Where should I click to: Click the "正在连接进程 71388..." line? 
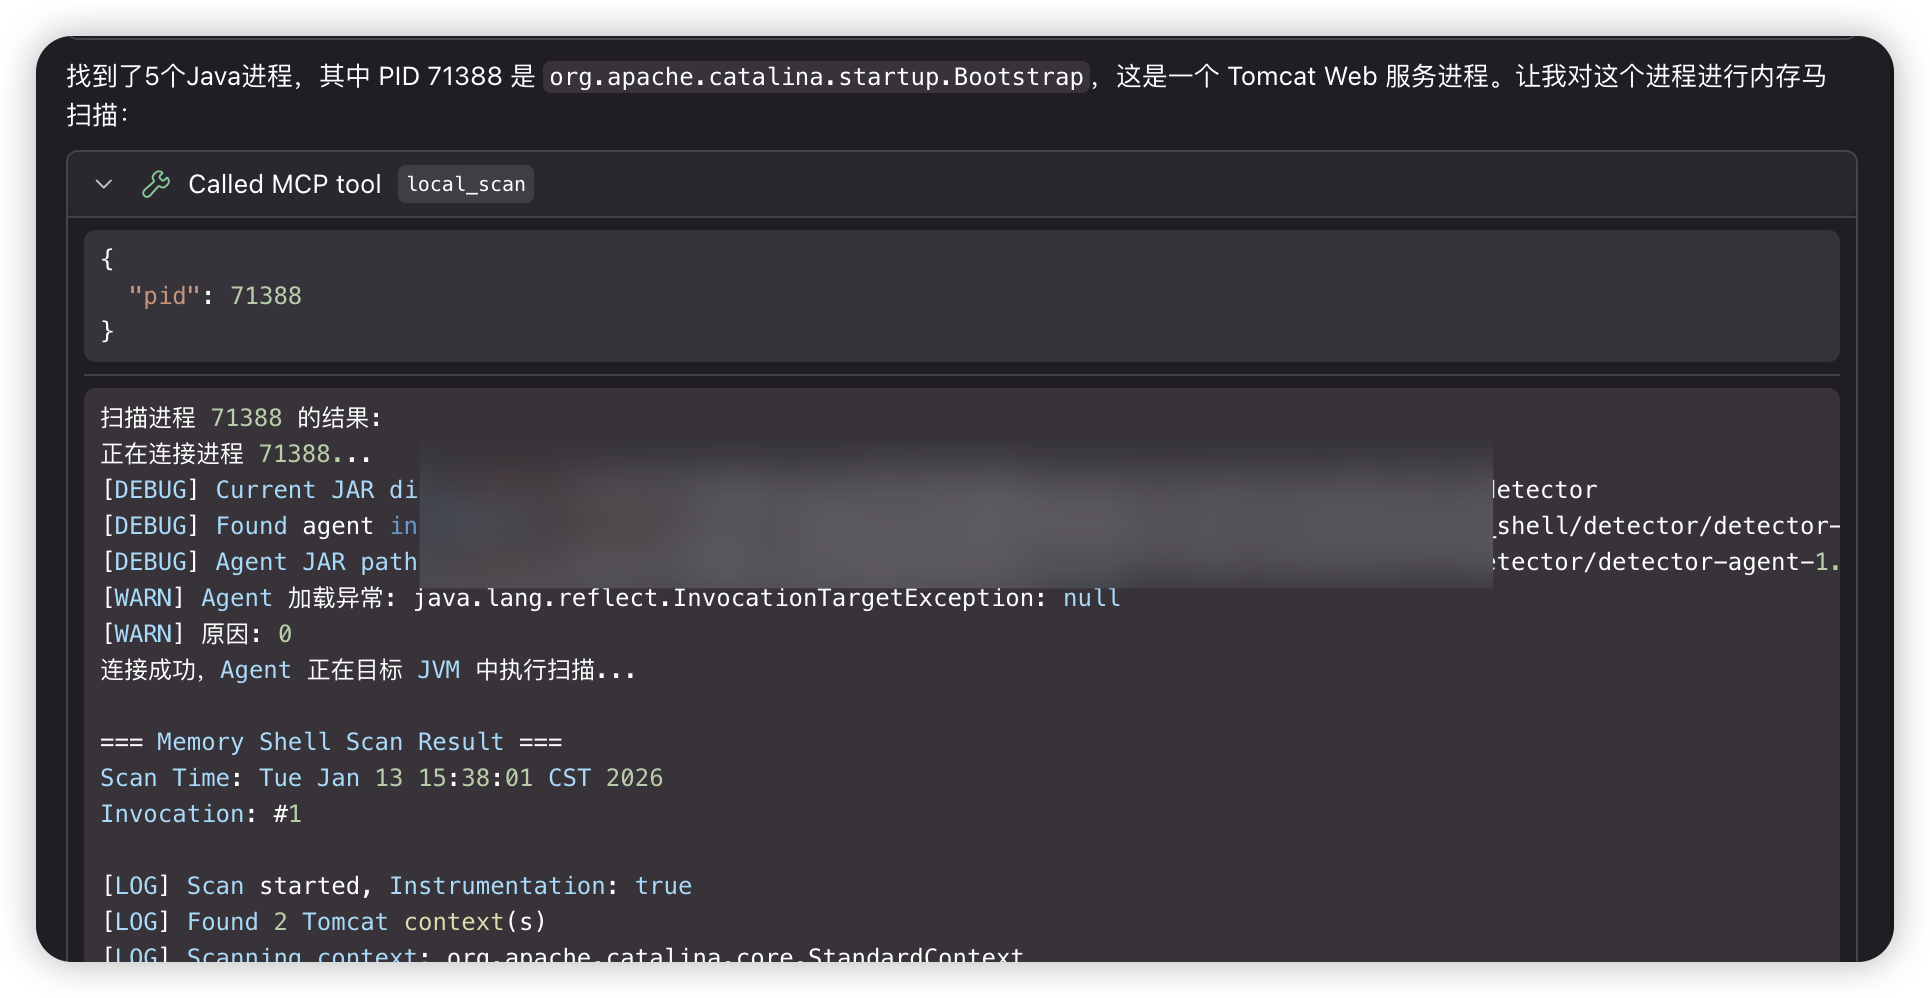pyautogui.click(x=236, y=454)
